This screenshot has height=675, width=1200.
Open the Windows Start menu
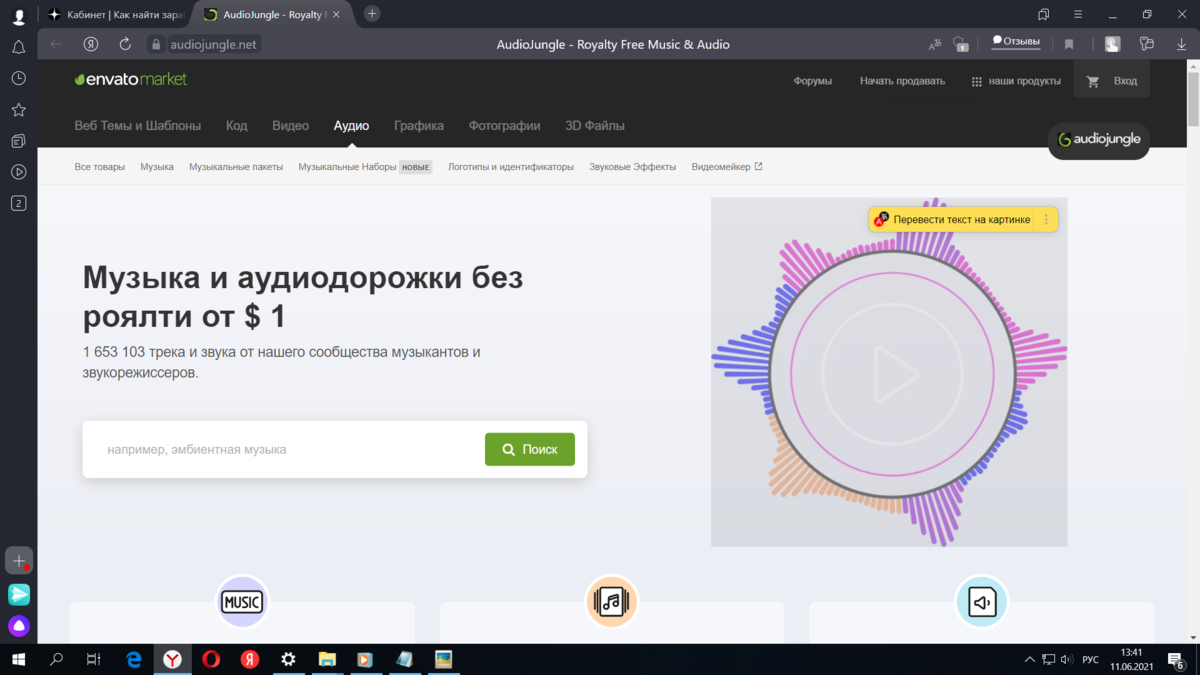tap(18, 659)
